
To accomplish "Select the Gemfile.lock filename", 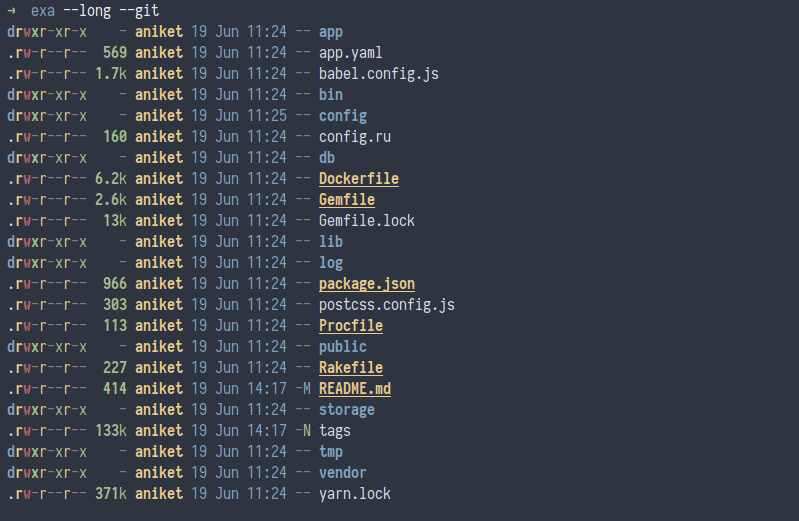I will (x=366, y=221).
